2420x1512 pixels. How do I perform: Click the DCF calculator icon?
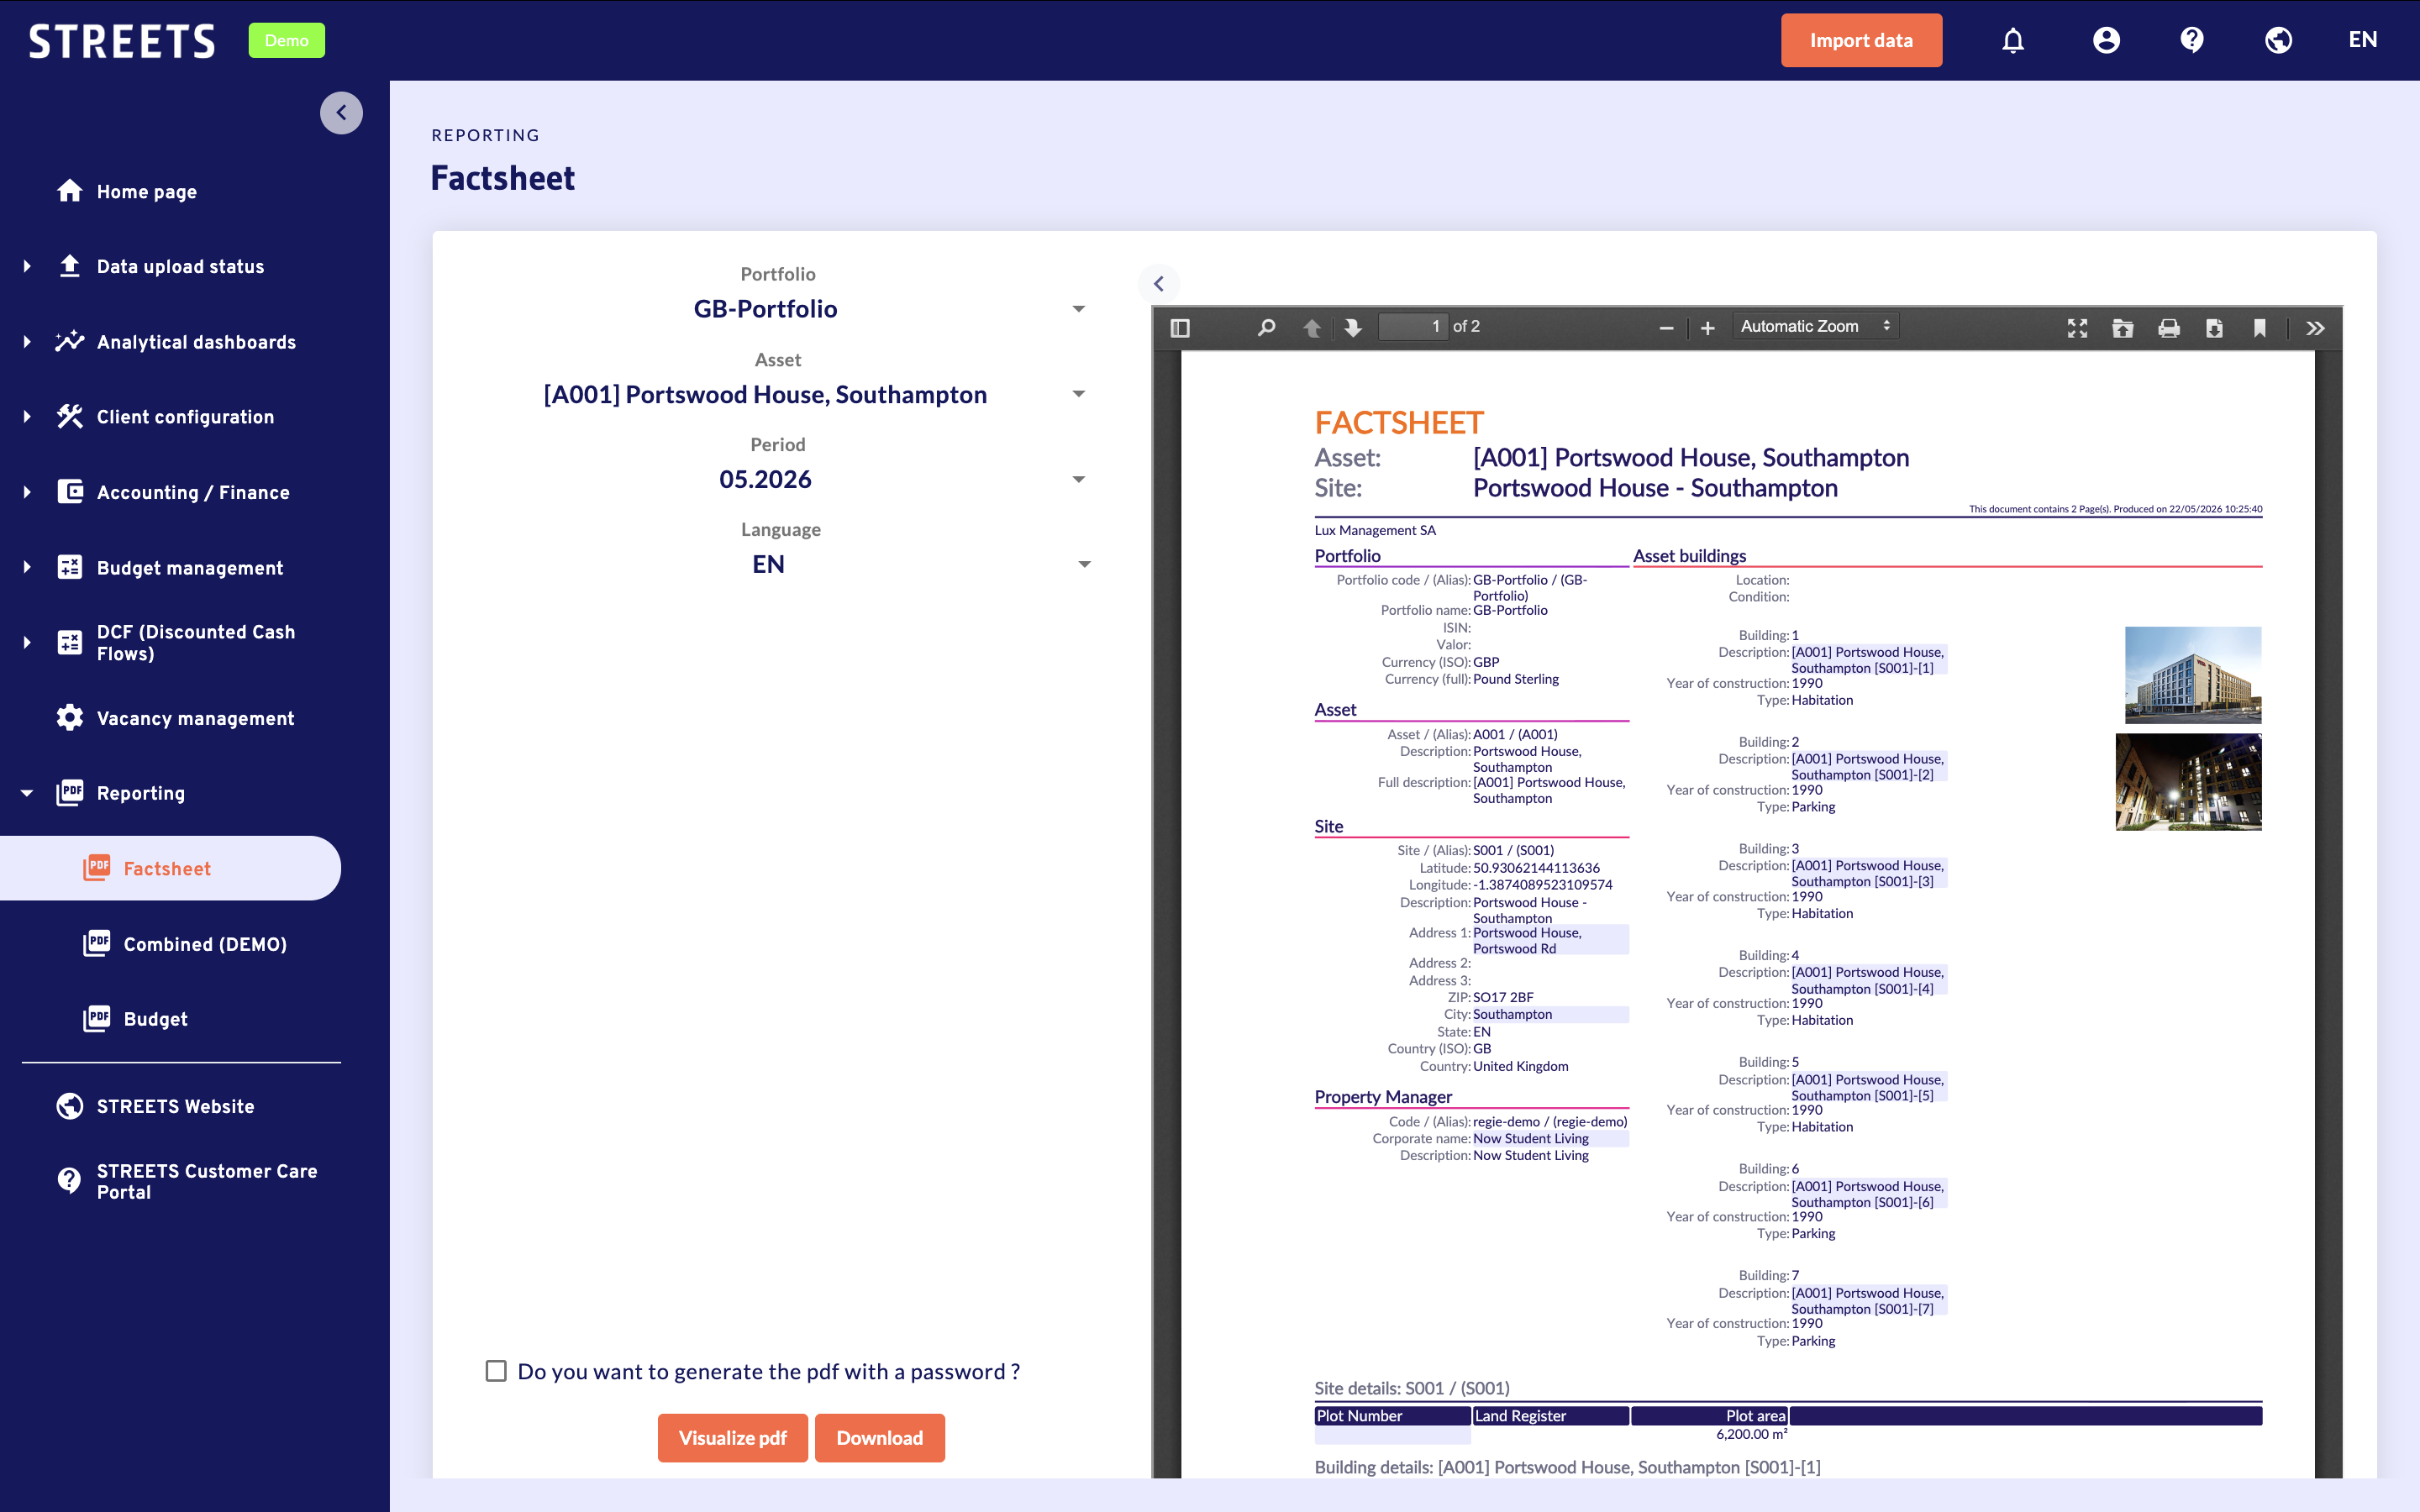pos(70,643)
